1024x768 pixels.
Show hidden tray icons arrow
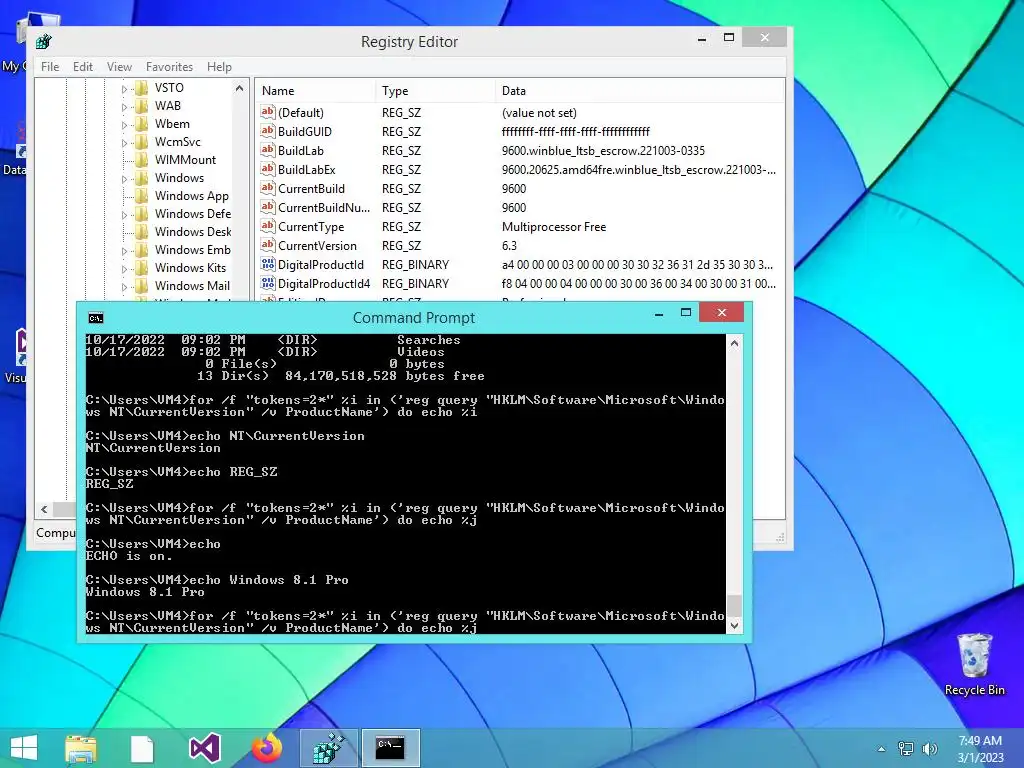pyautogui.click(x=882, y=749)
